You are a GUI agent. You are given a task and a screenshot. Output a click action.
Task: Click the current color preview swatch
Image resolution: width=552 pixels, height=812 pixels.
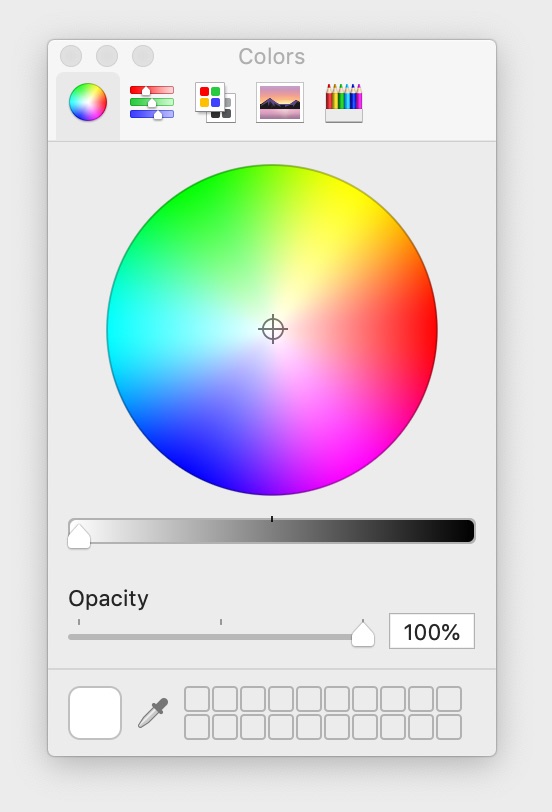(95, 713)
